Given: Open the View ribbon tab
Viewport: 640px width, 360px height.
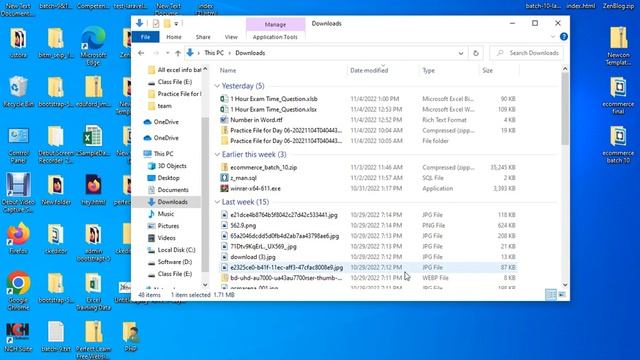Looking at the screenshot, I should tap(231, 37).
